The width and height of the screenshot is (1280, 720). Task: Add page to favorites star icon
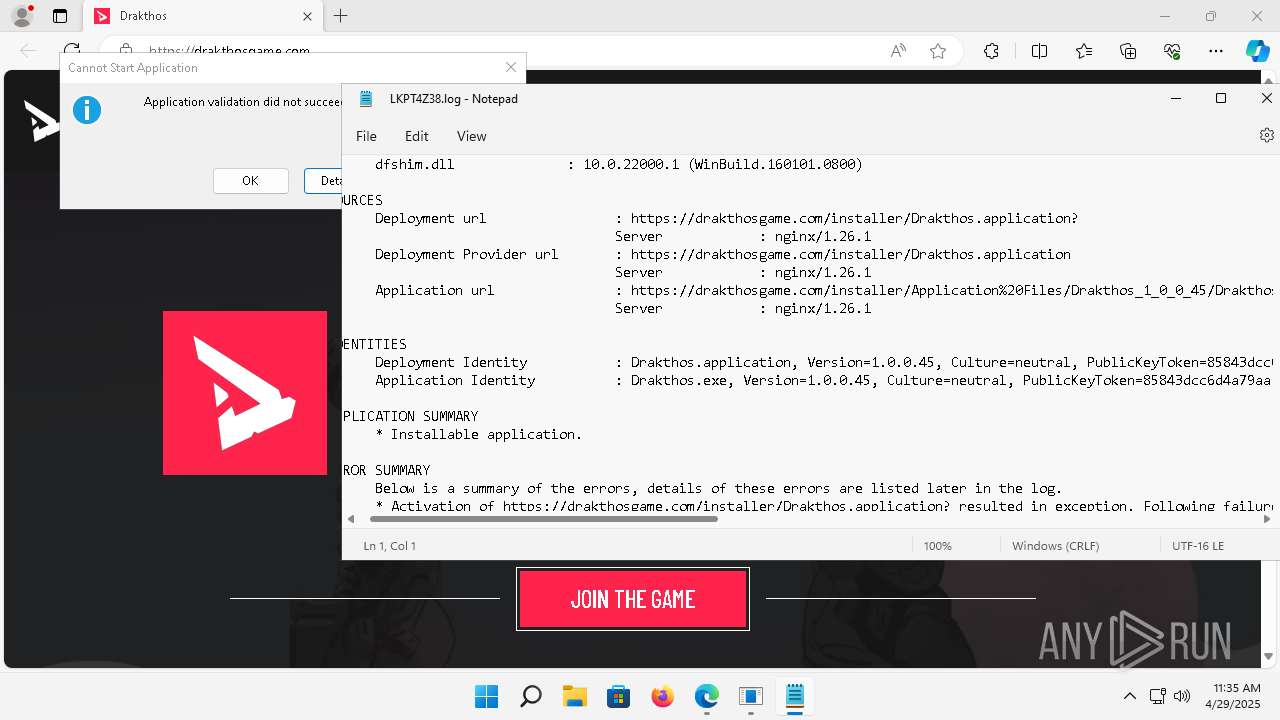point(938,51)
